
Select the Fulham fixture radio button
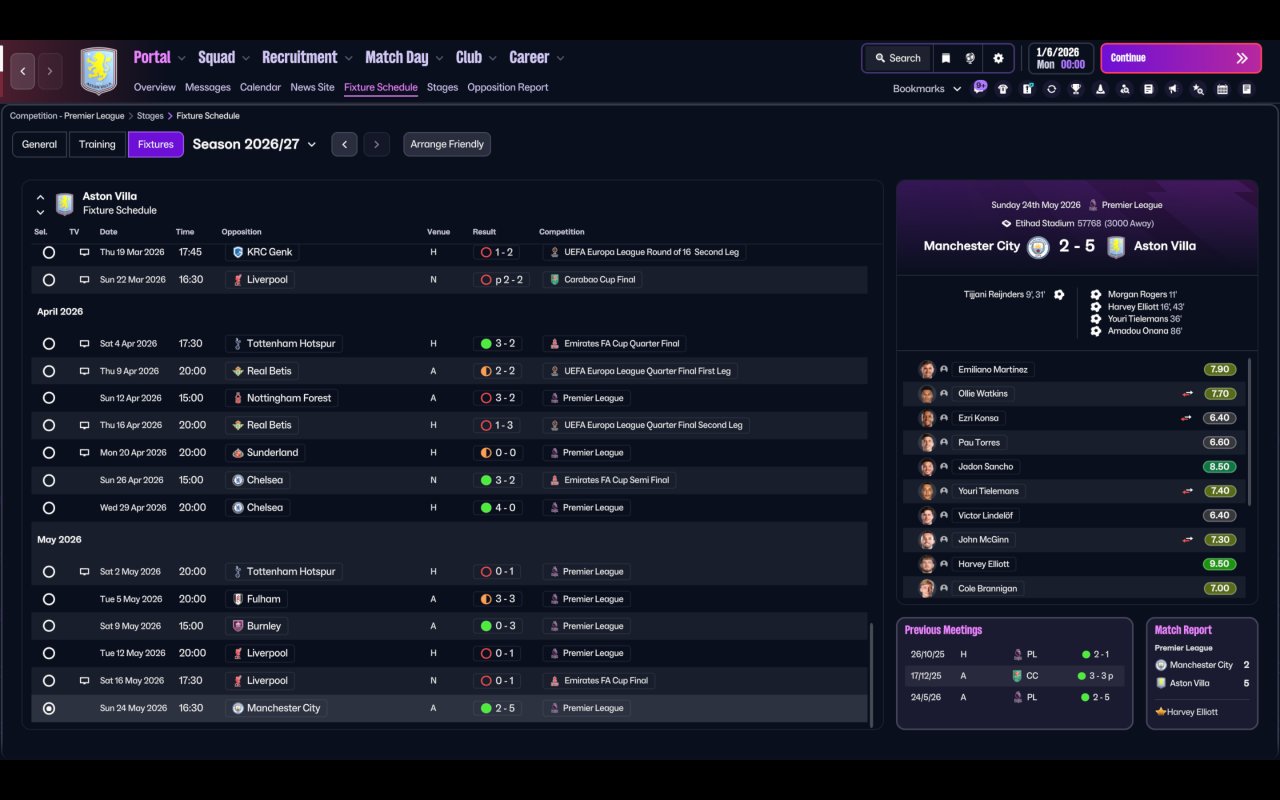tap(49, 599)
